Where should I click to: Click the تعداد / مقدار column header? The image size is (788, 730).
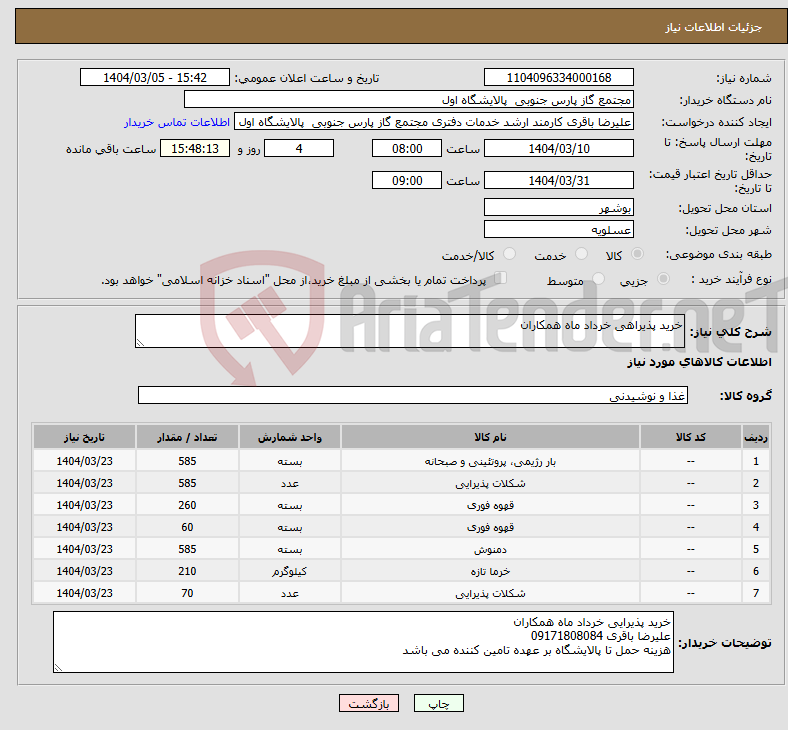[187, 437]
